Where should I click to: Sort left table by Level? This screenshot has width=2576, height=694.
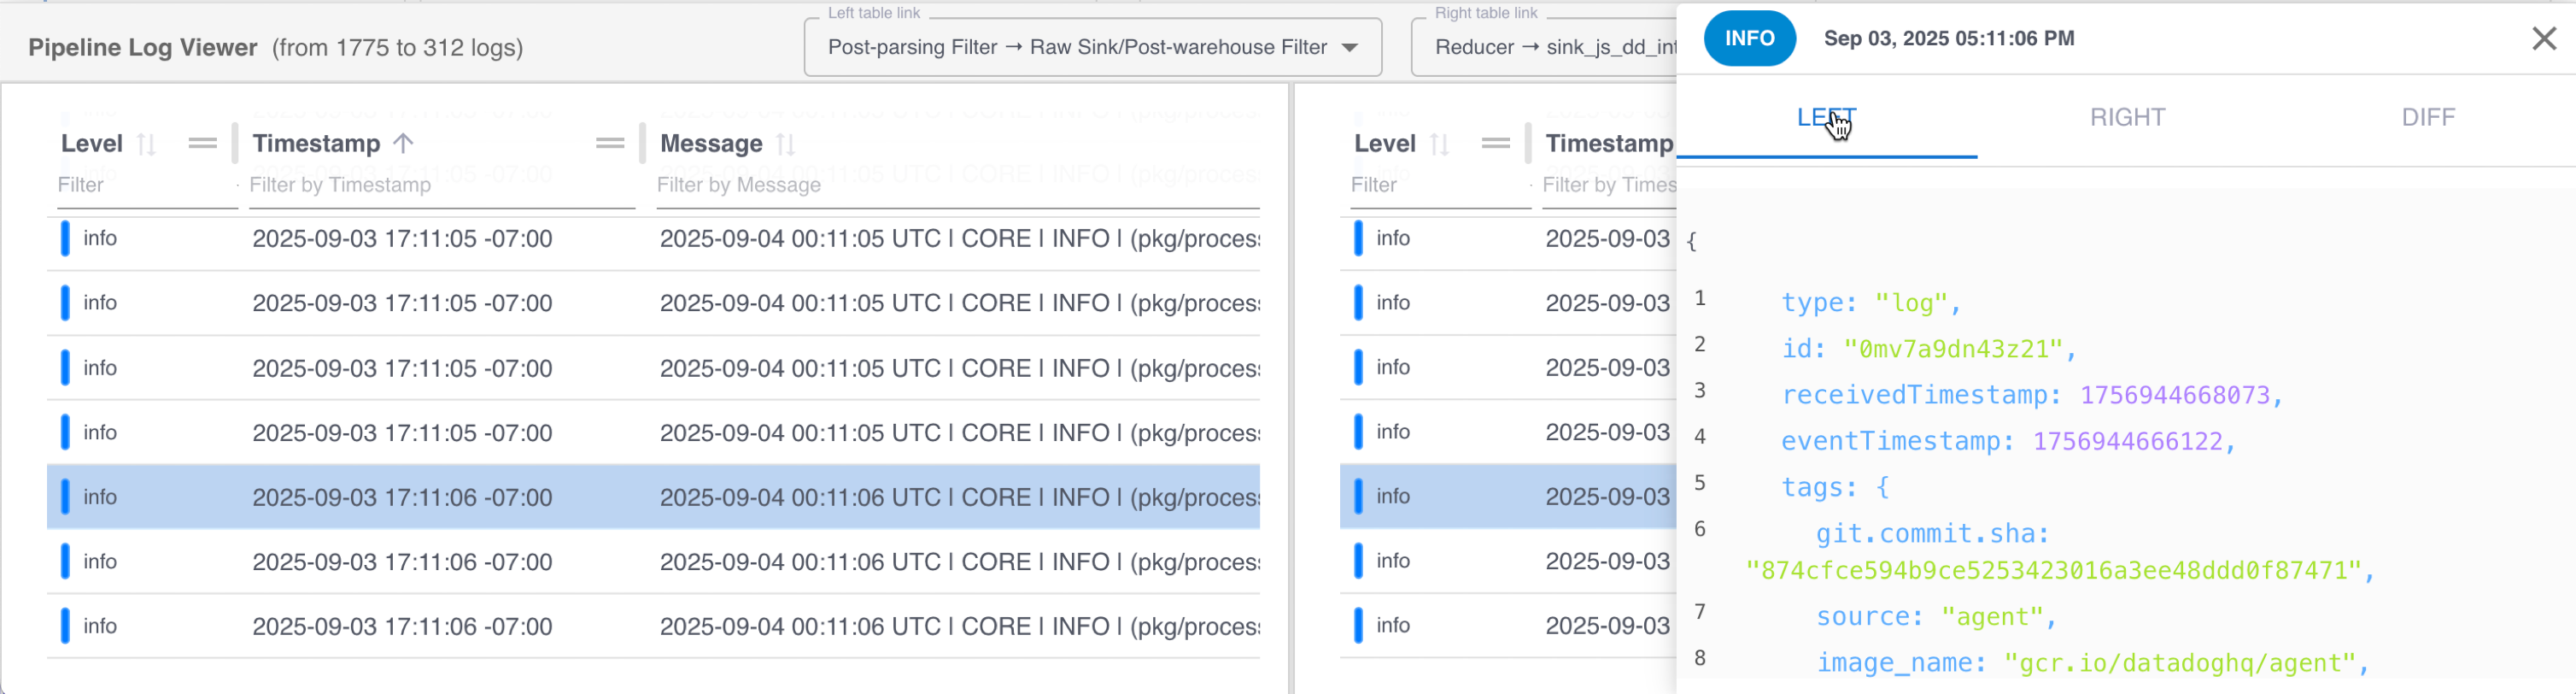pos(146,144)
